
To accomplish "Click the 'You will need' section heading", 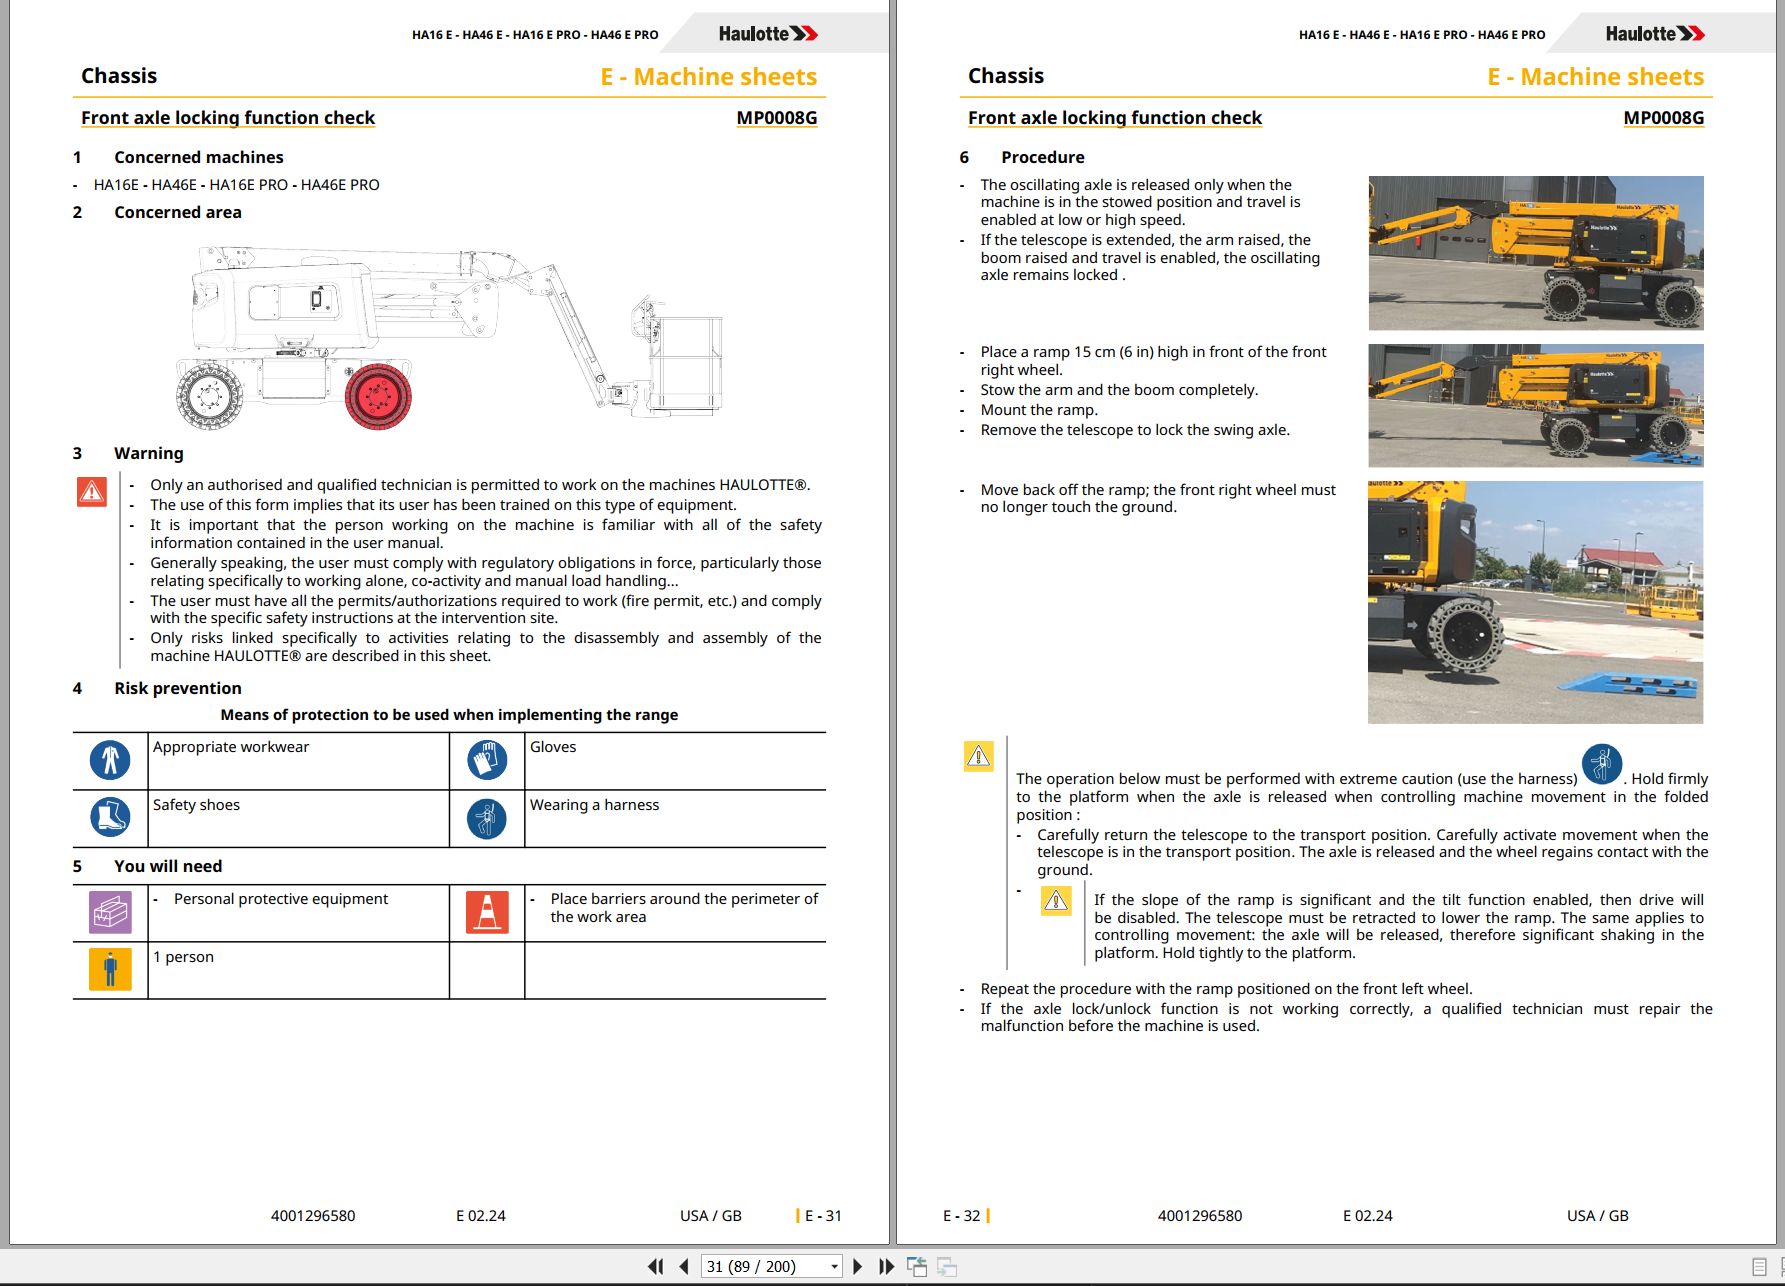I will (168, 866).
